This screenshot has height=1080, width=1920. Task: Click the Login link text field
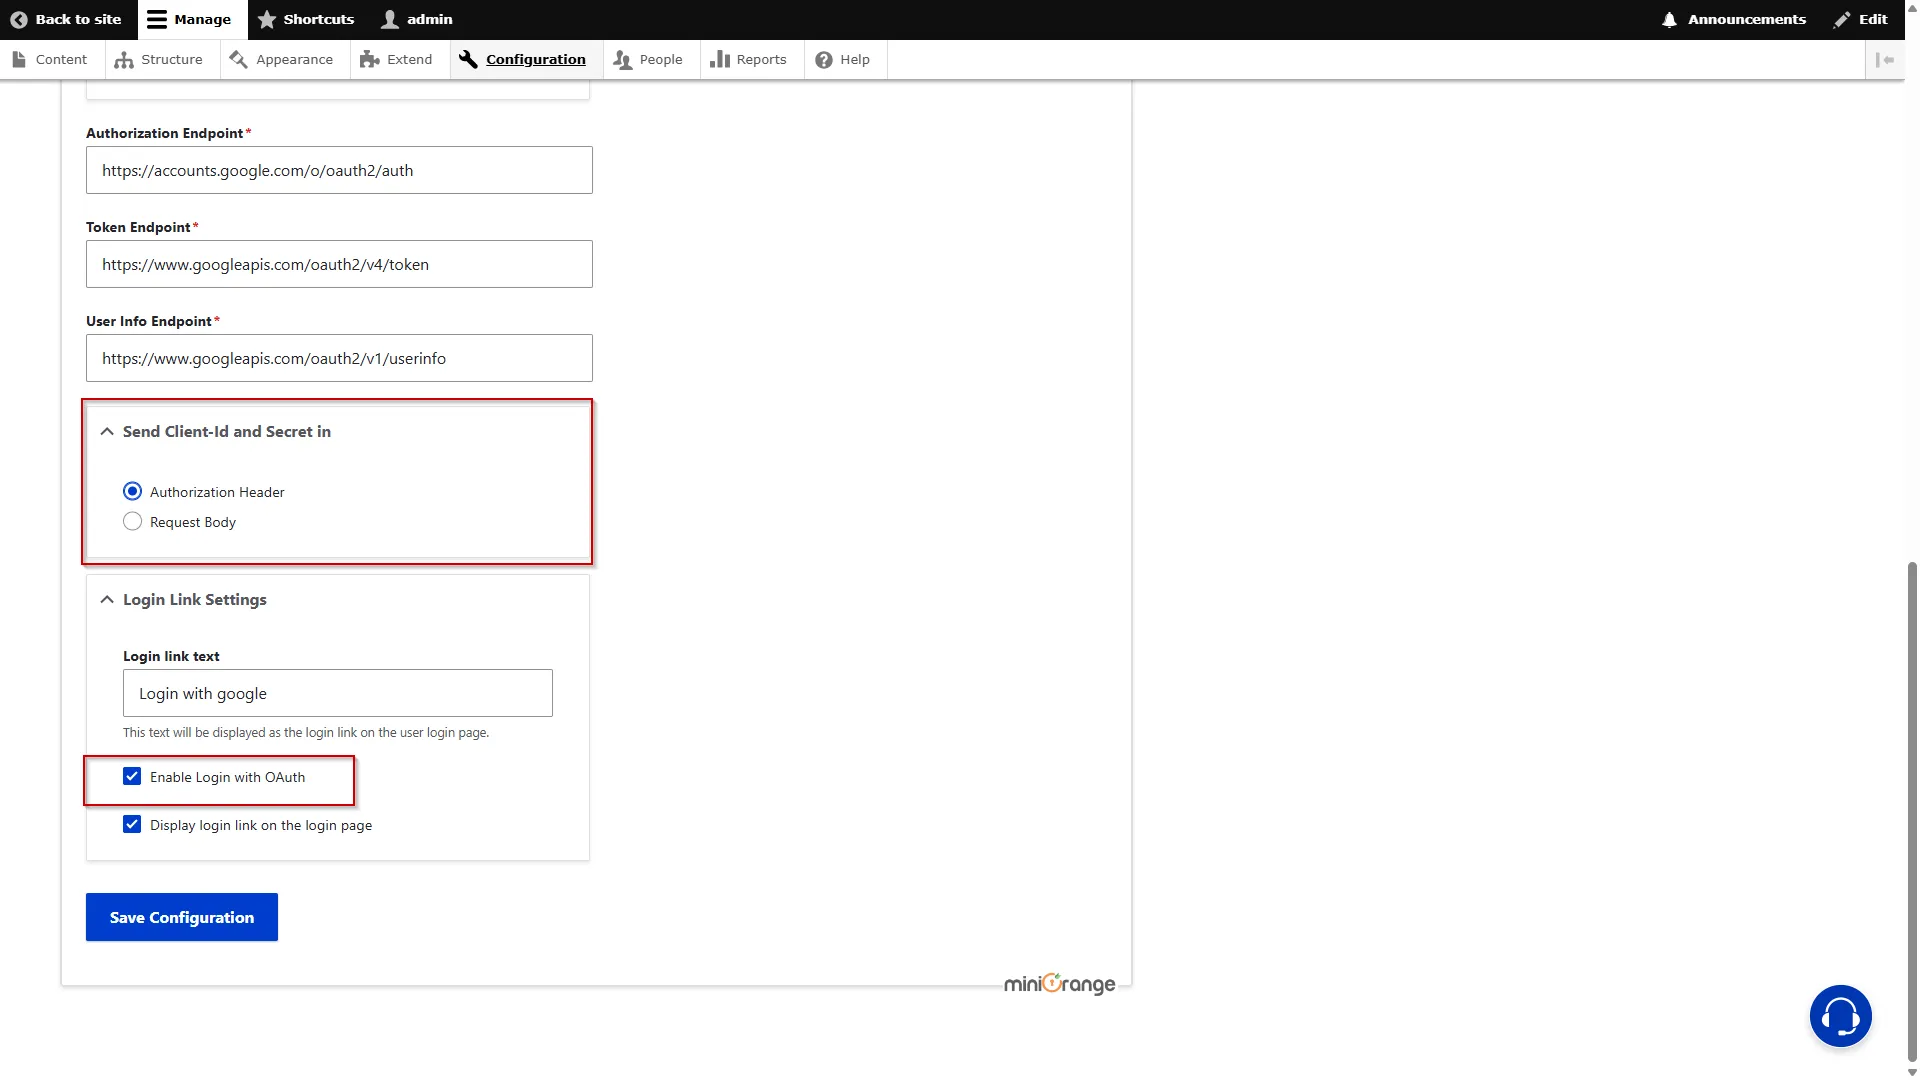click(338, 693)
